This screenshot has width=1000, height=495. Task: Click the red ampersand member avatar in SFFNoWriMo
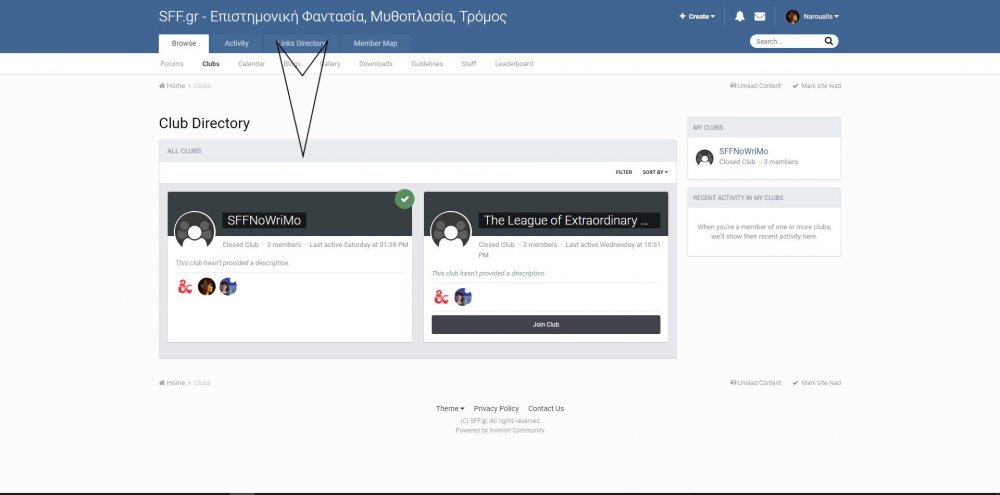pos(185,287)
